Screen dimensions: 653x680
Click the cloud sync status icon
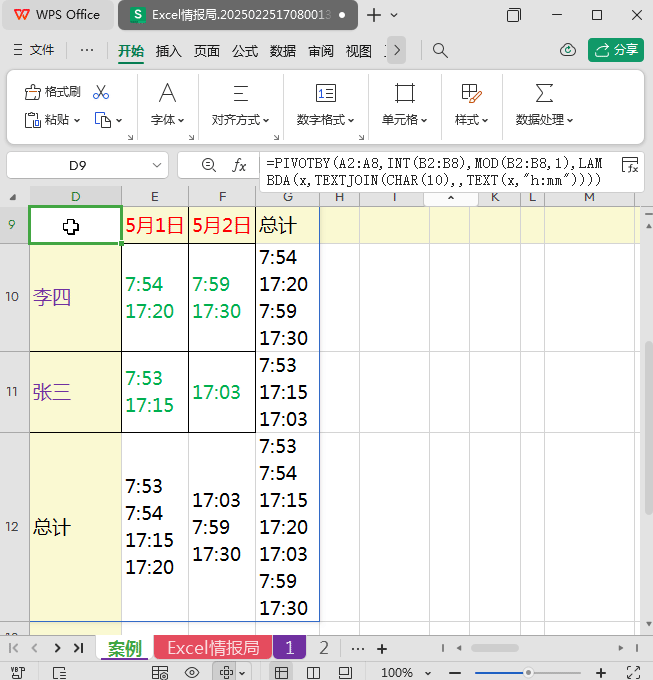click(568, 50)
